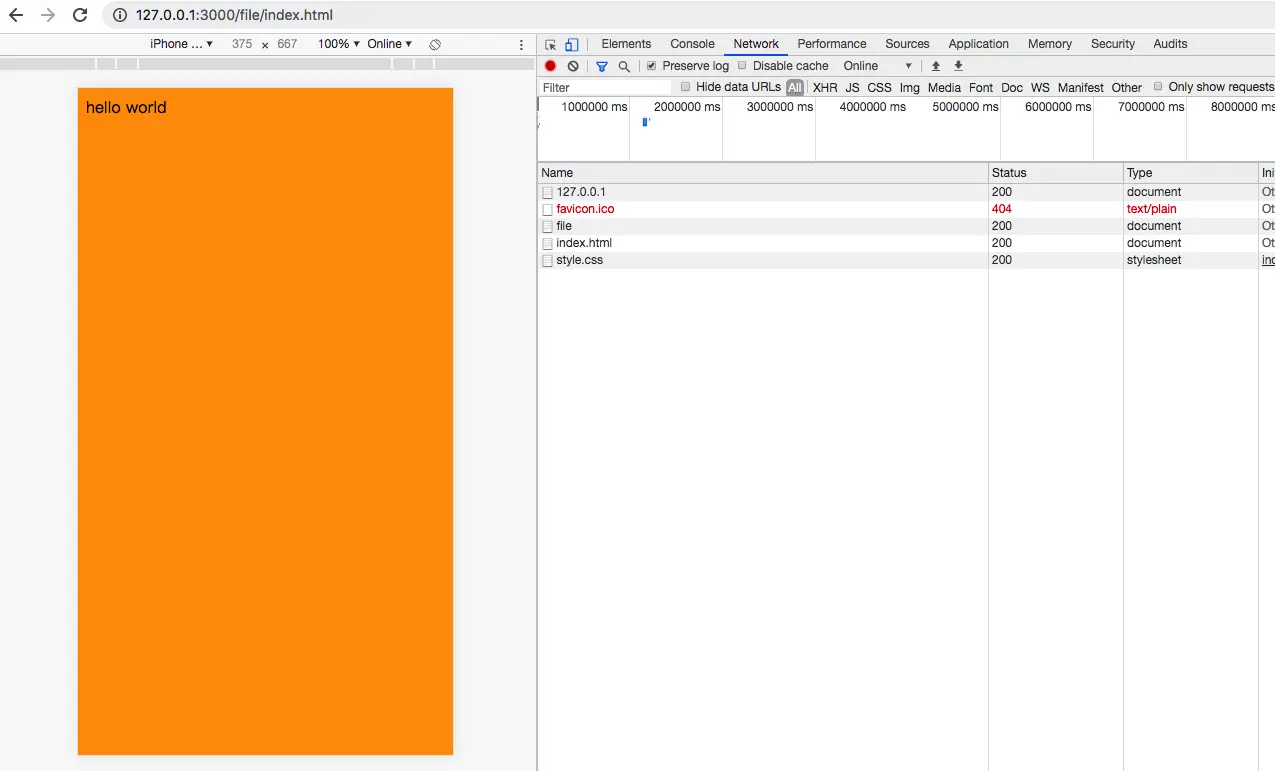This screenshot has height=771, width=1275.
Task: Open the network throttling Online dropdown in Network panel
Action: [x=877, y=66]
